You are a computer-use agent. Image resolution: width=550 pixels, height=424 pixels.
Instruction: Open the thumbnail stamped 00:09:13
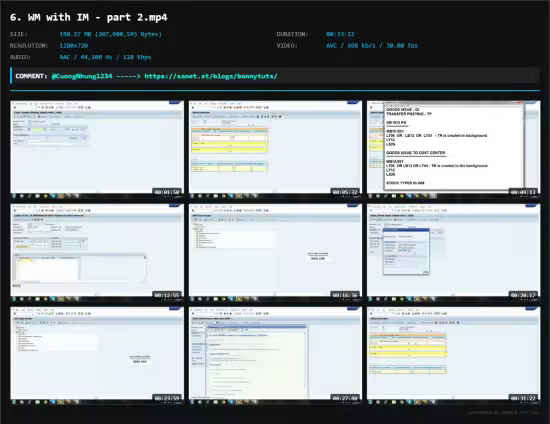click(x=454, y=149)
